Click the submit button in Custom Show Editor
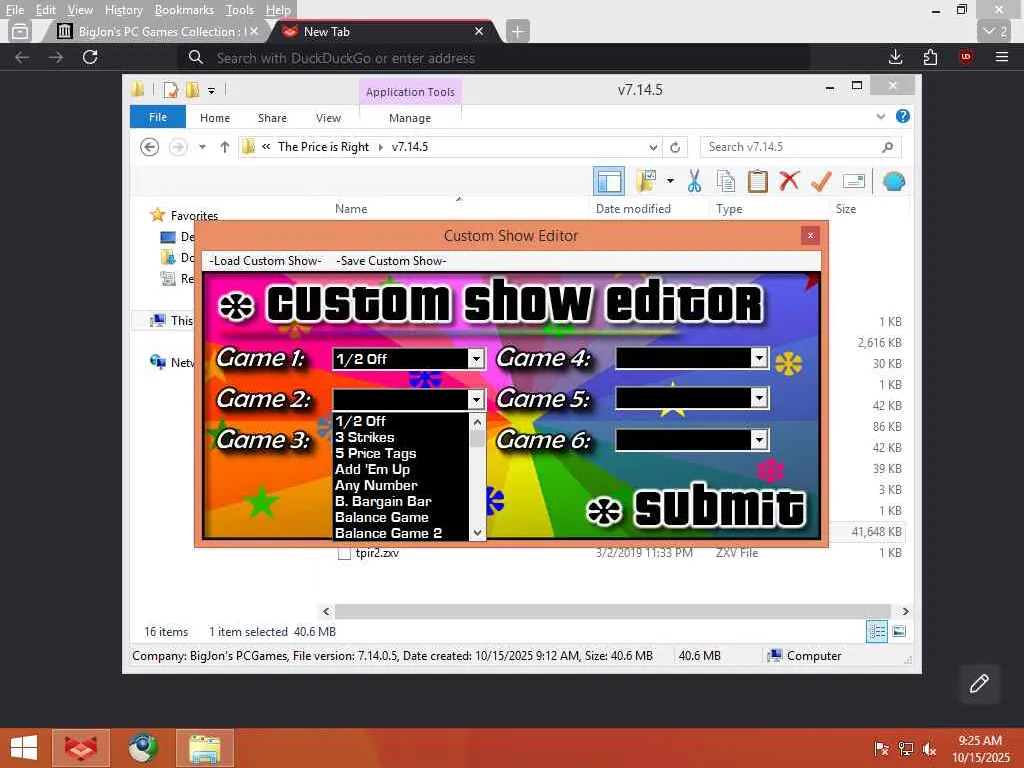This screenshot has width=1024, height=768. (696, 507)
